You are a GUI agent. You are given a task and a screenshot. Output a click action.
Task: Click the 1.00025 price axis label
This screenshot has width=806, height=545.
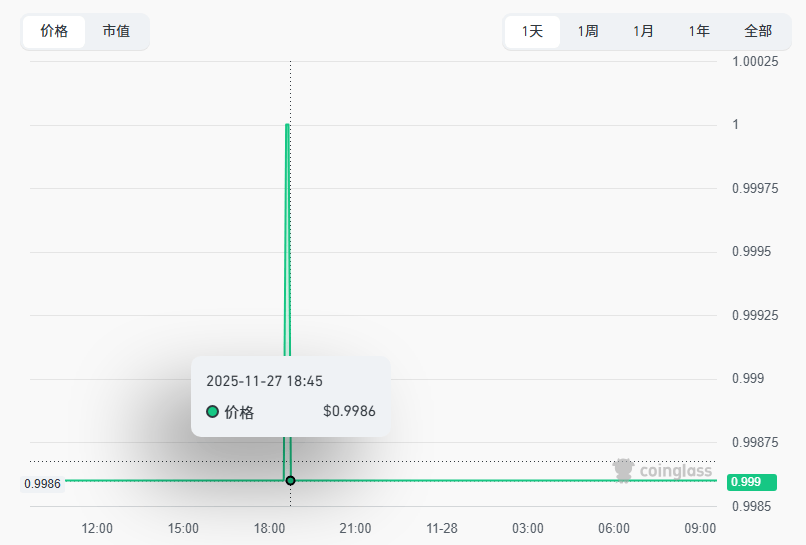coord(755,61)
